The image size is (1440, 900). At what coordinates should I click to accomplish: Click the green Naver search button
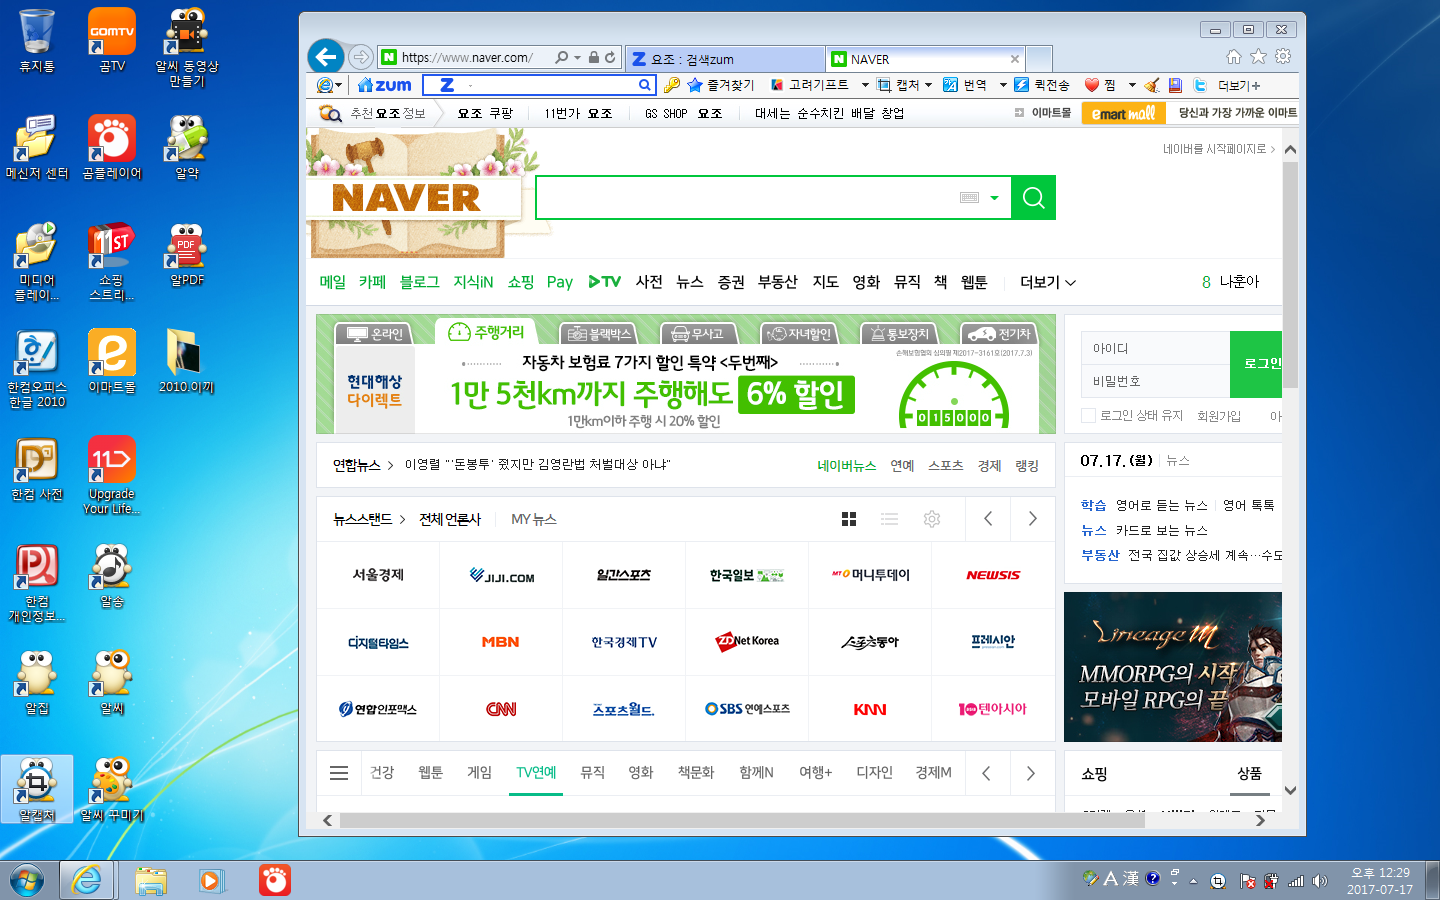pos(1033,198)
